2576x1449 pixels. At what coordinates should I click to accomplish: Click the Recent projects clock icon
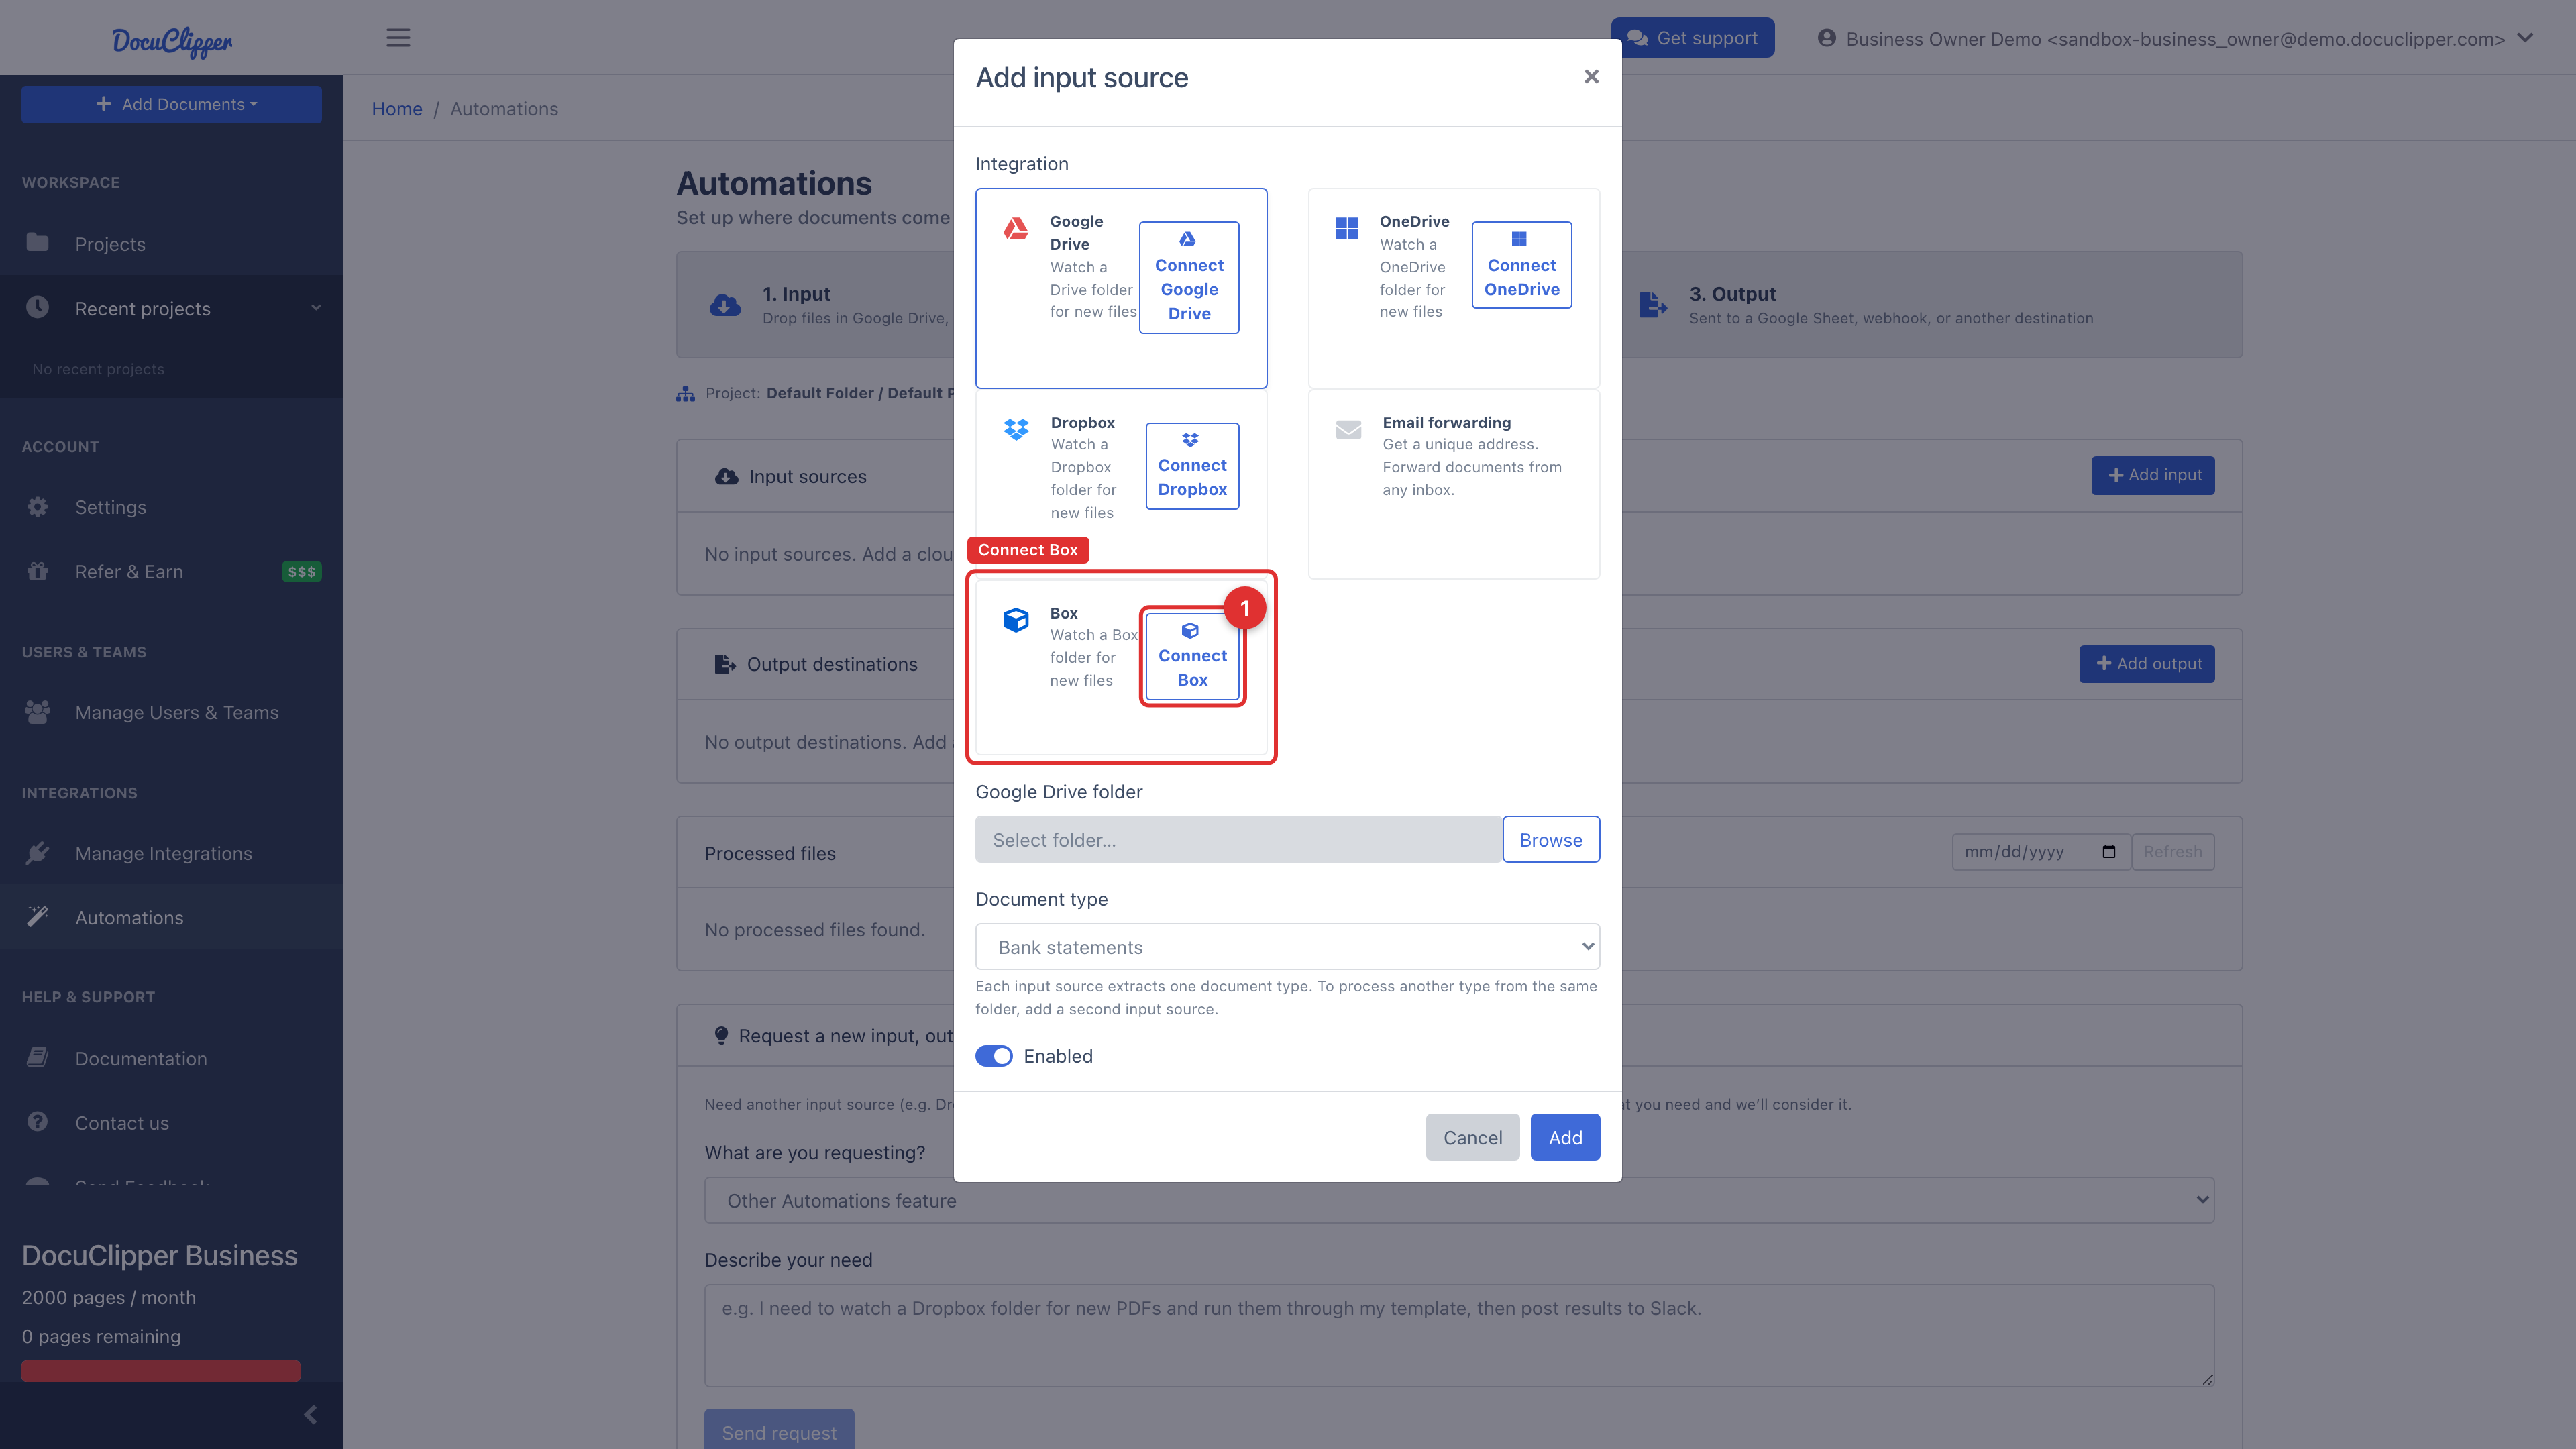[38, 307]
